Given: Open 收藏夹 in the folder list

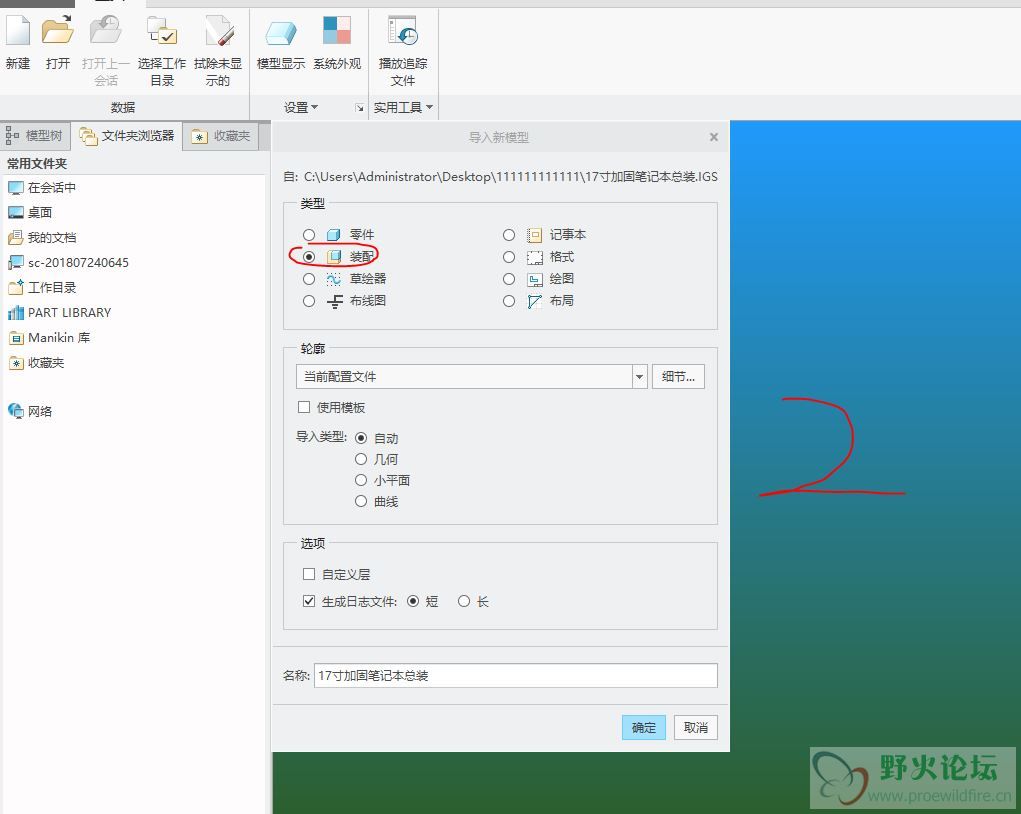Looking at the screenshot, I should click(36, 363).
